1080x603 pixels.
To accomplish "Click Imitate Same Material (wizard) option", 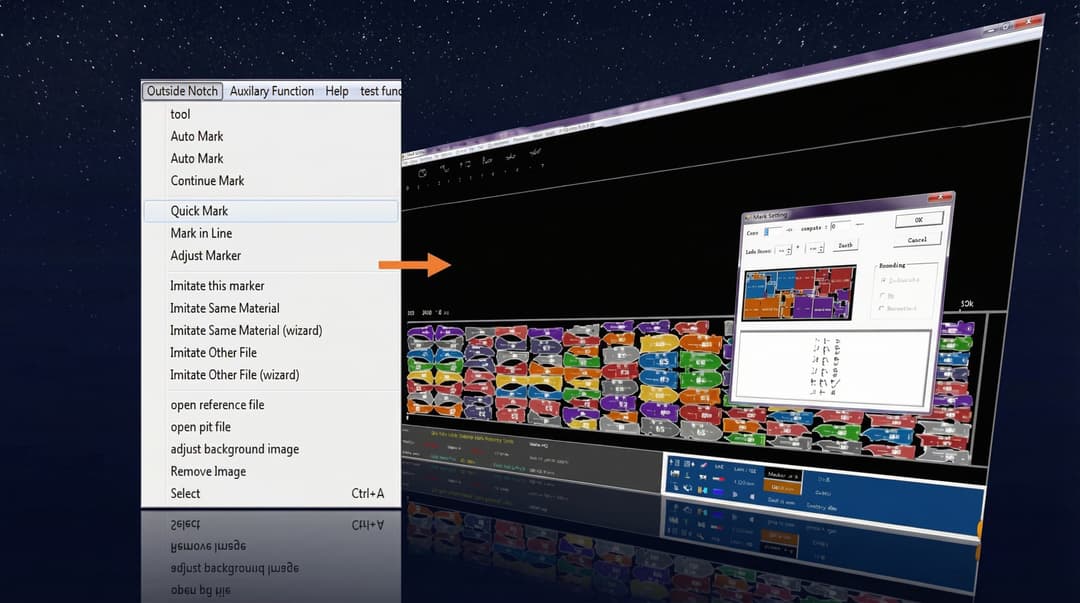I will click(x=246, y=330).
